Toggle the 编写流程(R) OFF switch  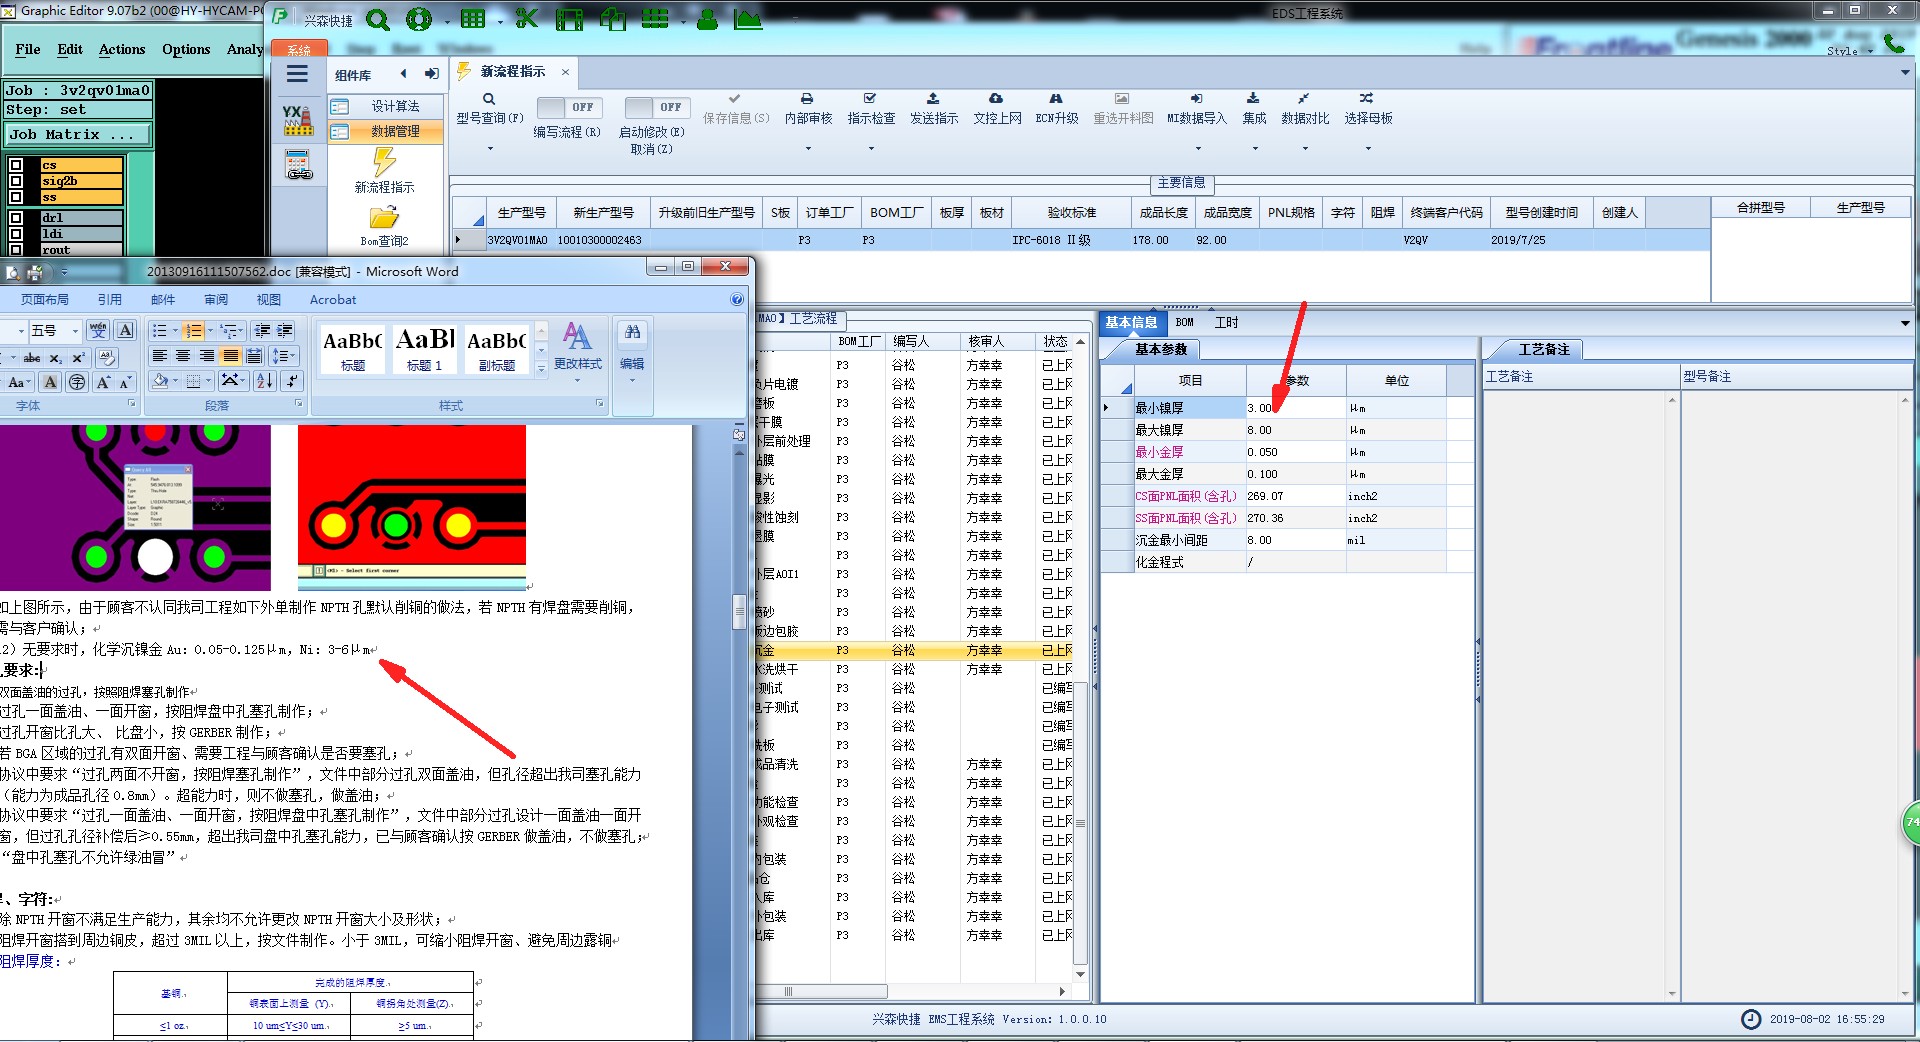point(567,107)
